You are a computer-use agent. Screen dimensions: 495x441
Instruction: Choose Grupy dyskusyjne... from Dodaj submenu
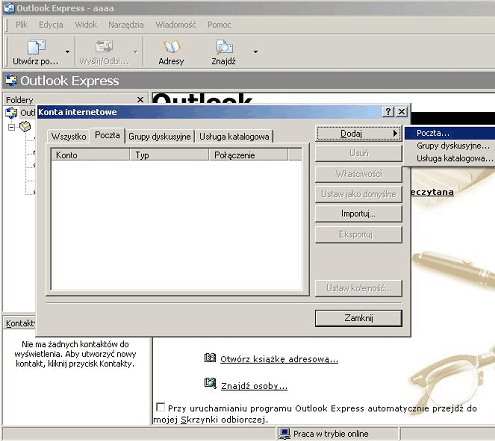point(450,146)
